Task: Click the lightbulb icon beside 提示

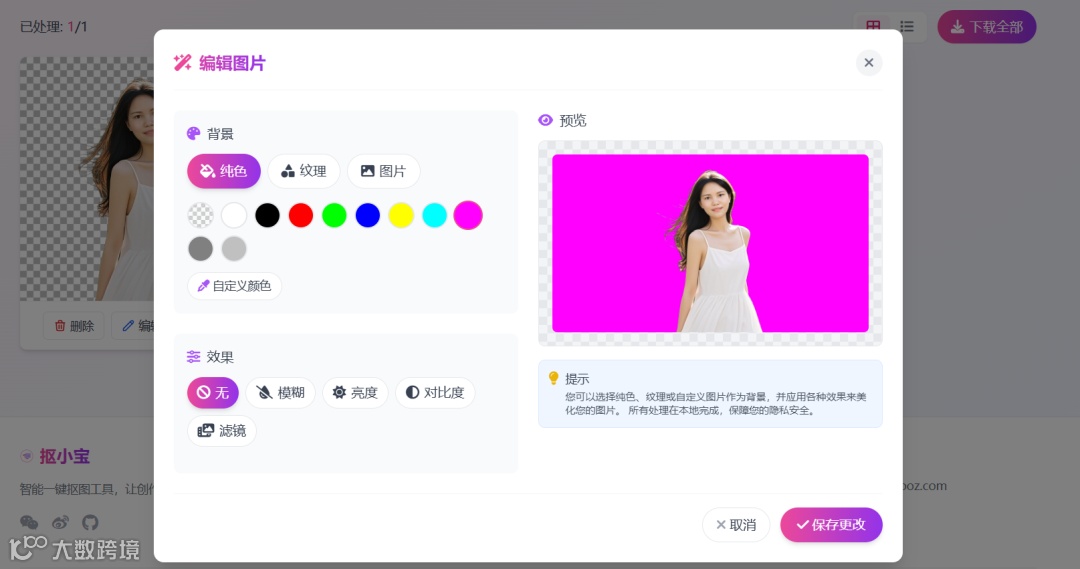Action: tap(553, 378)
